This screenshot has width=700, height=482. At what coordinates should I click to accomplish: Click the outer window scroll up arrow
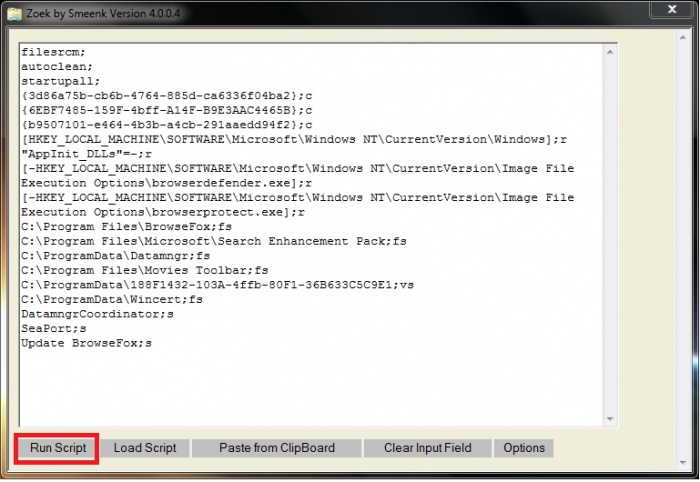pyautogui.click(x=683, y=37)
